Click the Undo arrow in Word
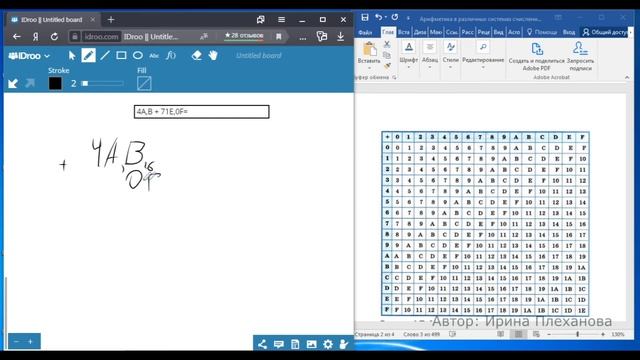Image resolution: width=640 pixels, height=360 pixels. [x=379, y=17]
